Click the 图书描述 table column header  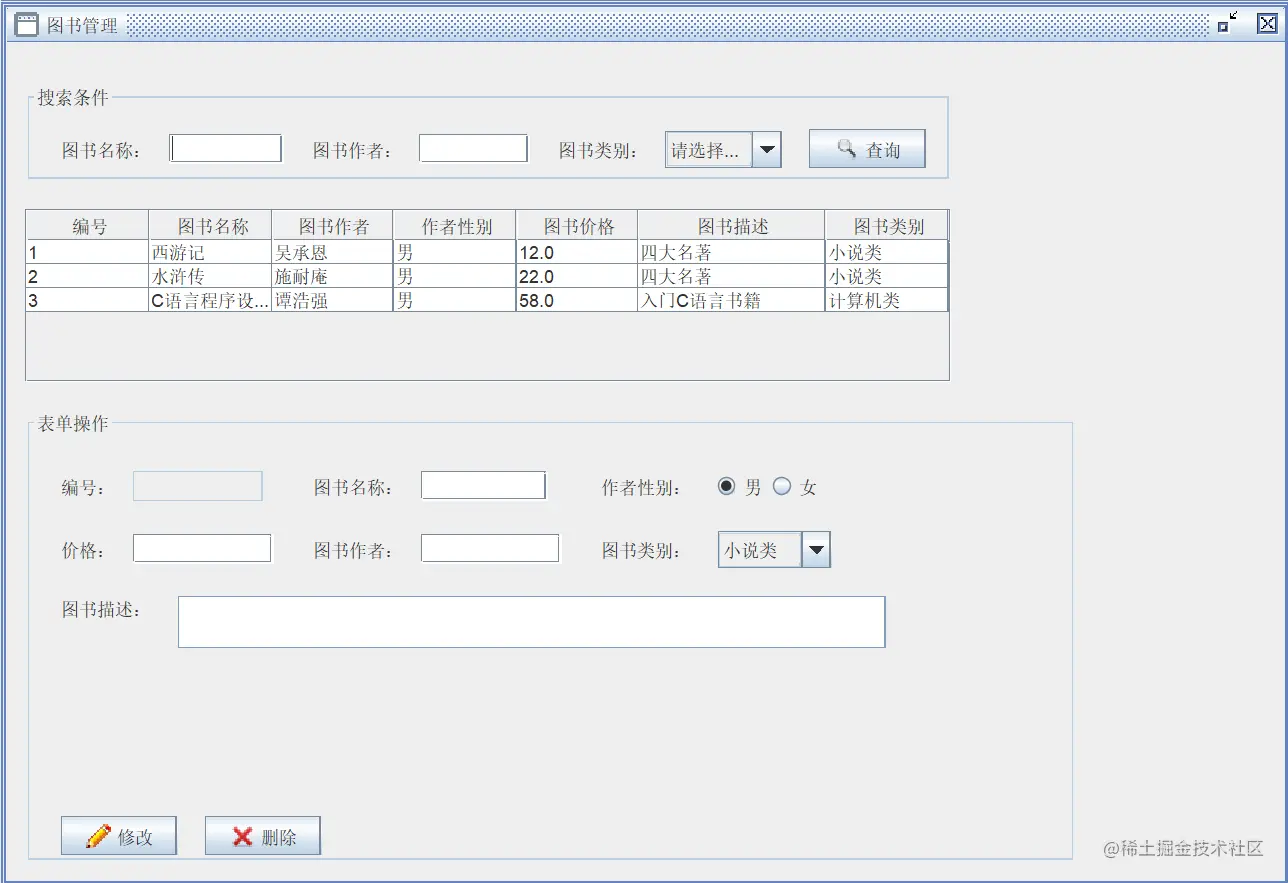tap(732, 226)
